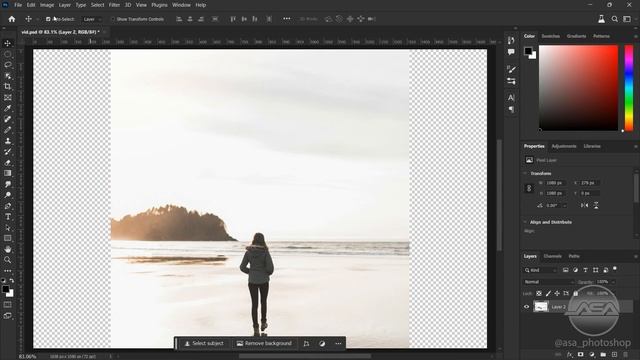Image resolution: width=640 pixels, height=360 pixels.
Task: Open the rotation angle dropdown
Action: click(x=565, y=205)
